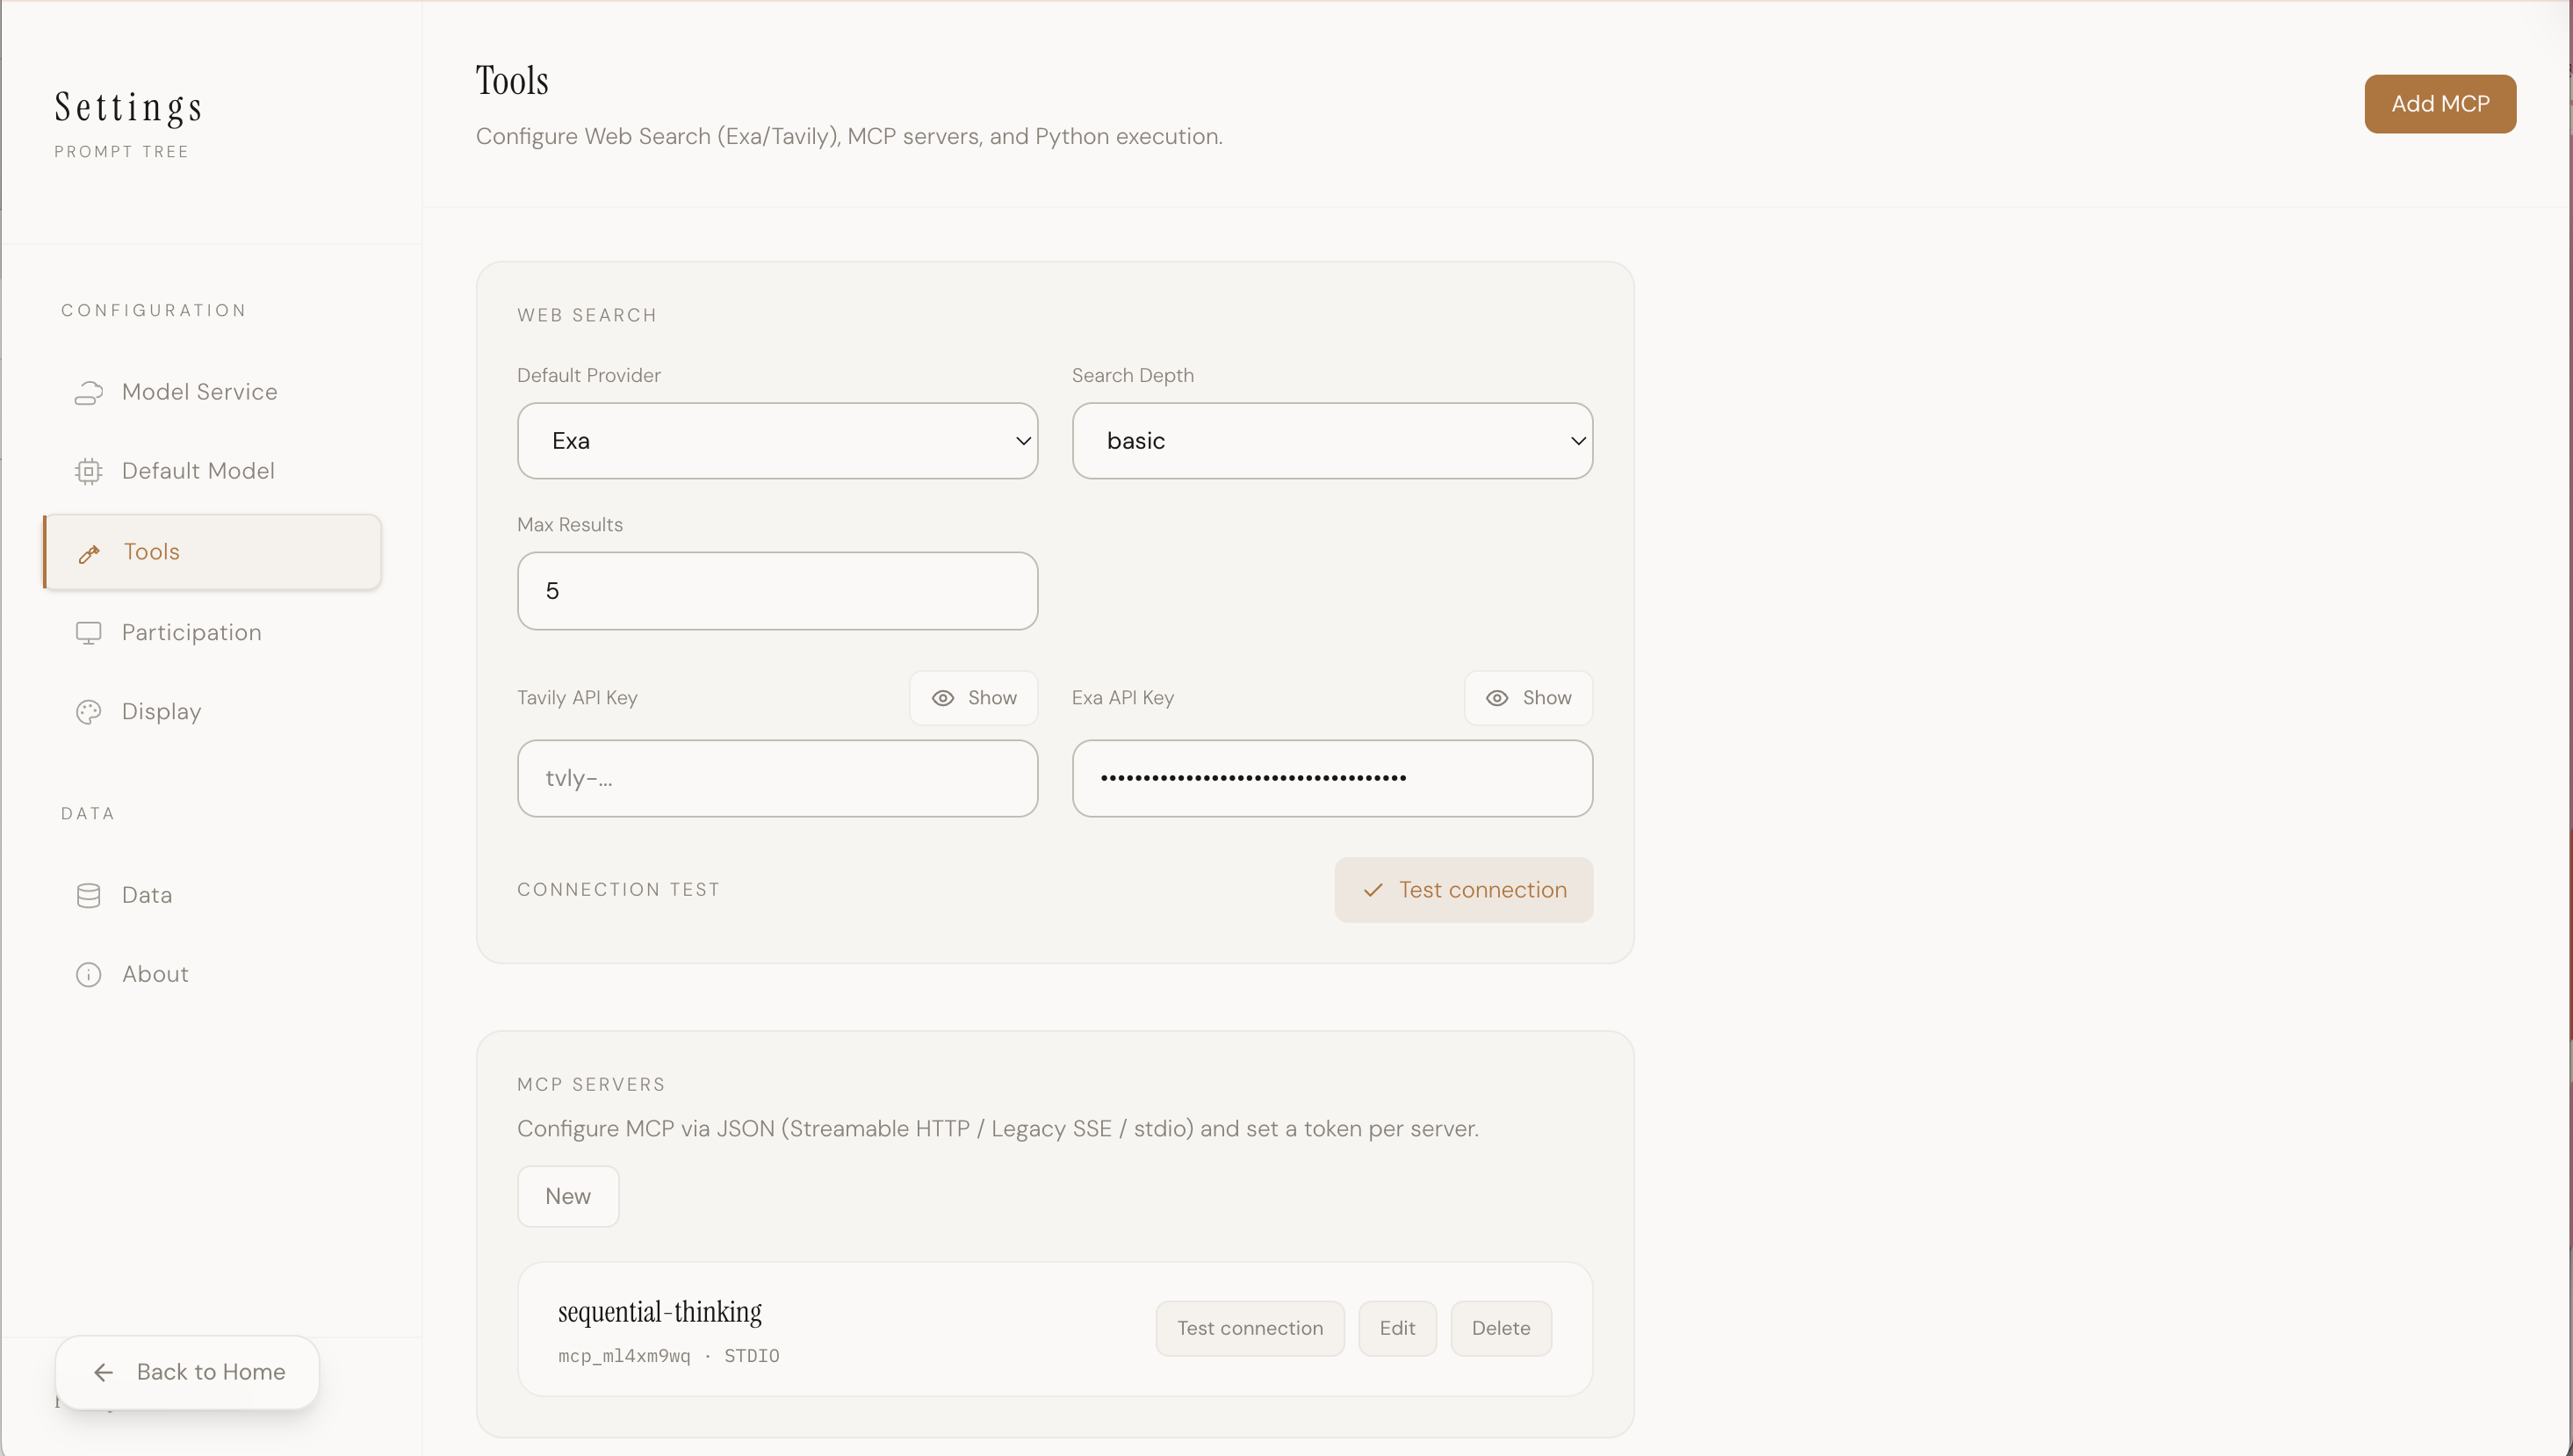This screenshot has height=1456, width=2573.
Task: Click the back arrow icon in Back to Home
Action: pyautogui.click(x=103, y=1372)
